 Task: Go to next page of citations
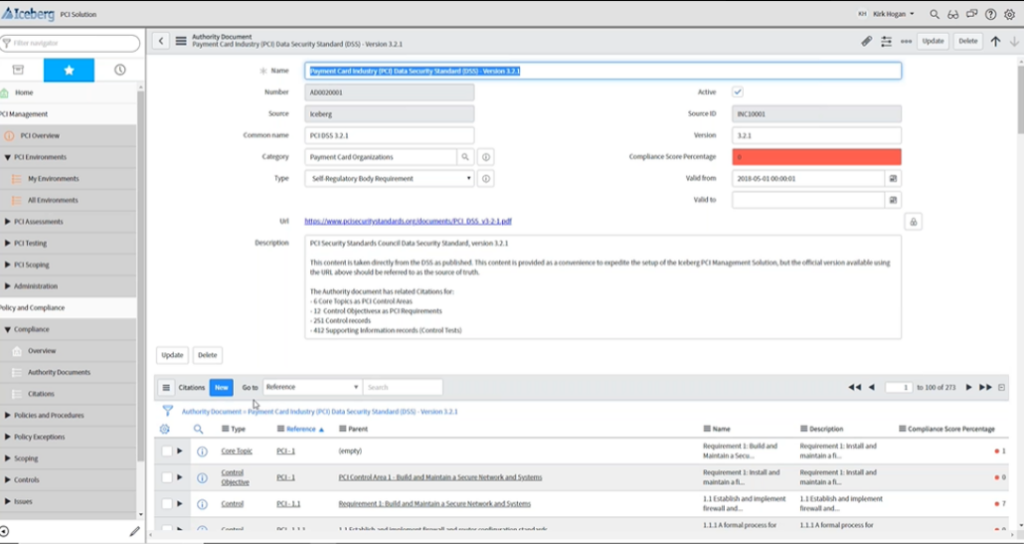pos(969,387)
